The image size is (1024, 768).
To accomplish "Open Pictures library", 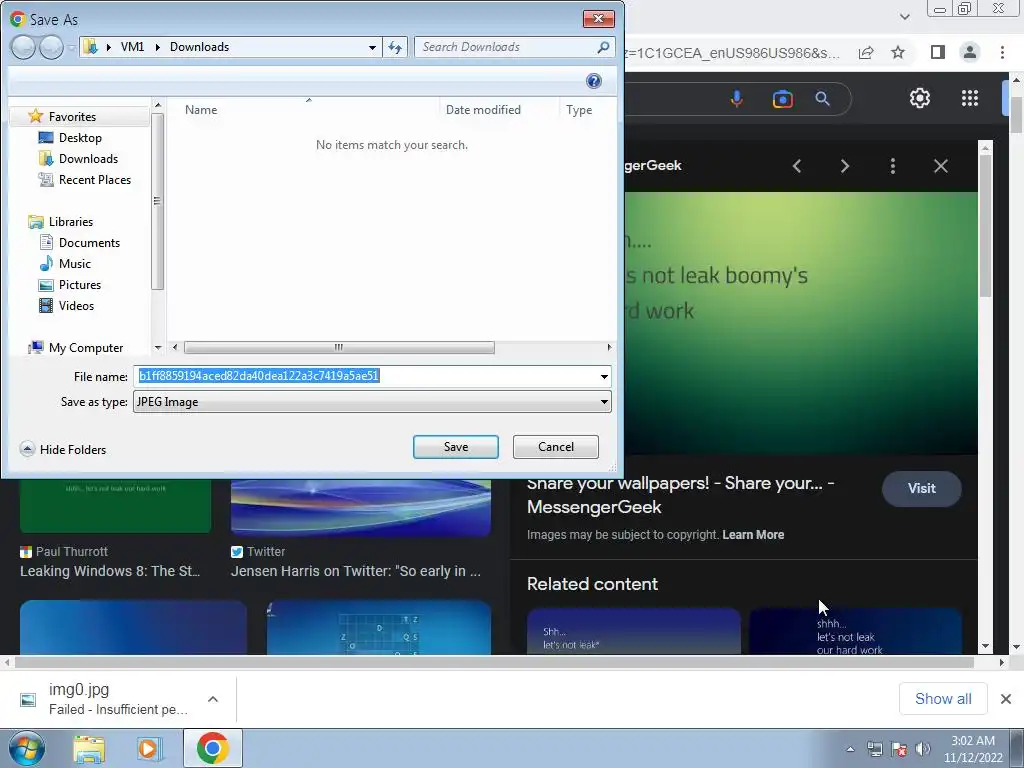I will pyautogui.click(x=80, y=285).
